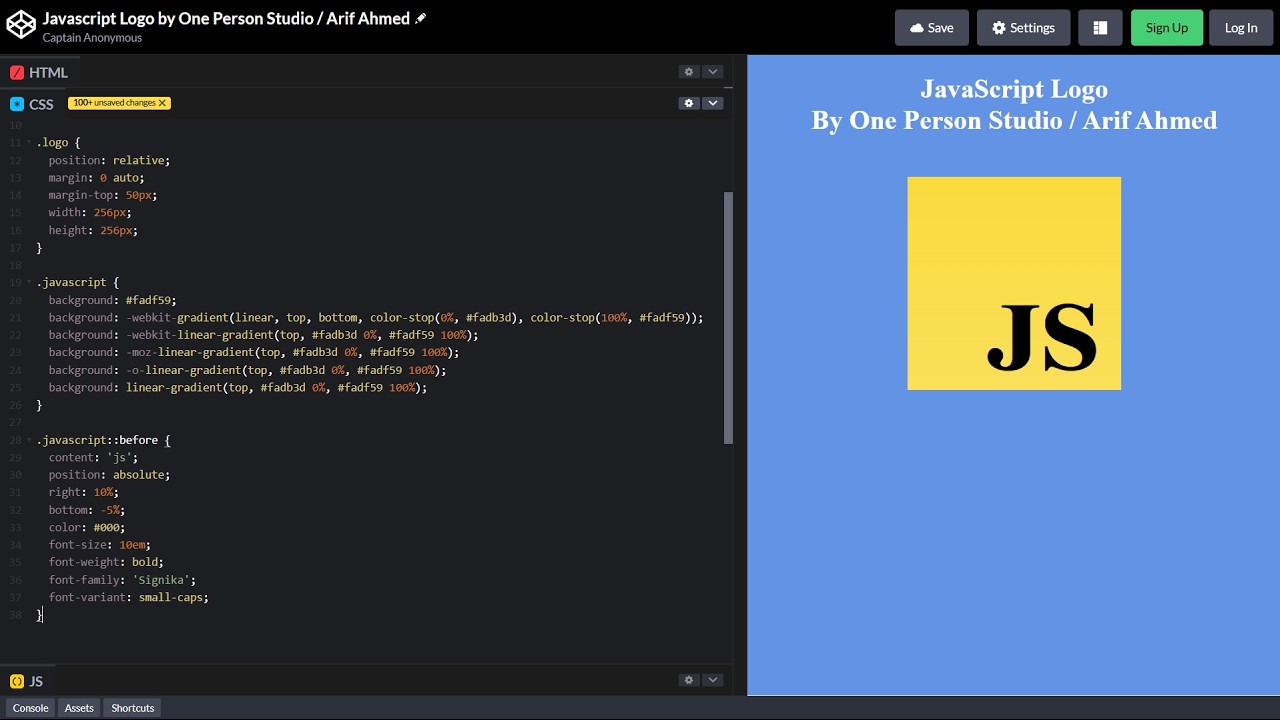Select the CSS editor tab
The height and width of the screenshot is (720, 1280).
[x=32, y=104]
